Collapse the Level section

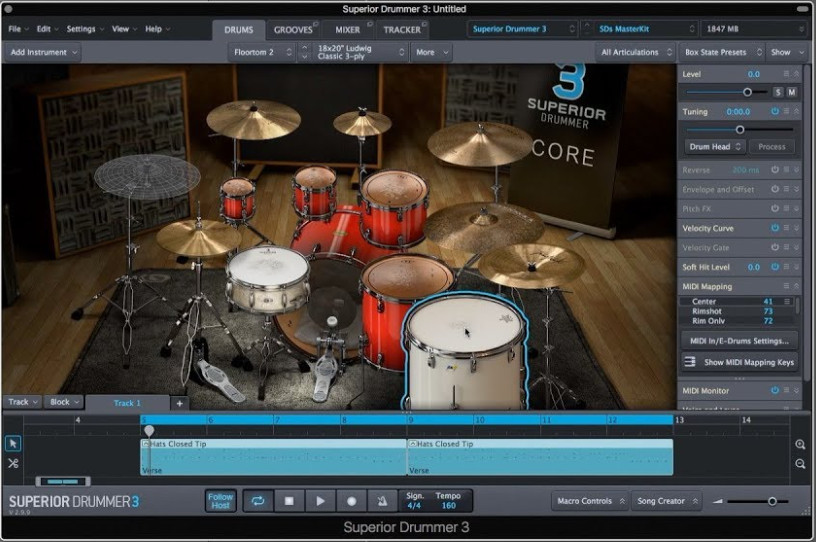click(796, 74)
